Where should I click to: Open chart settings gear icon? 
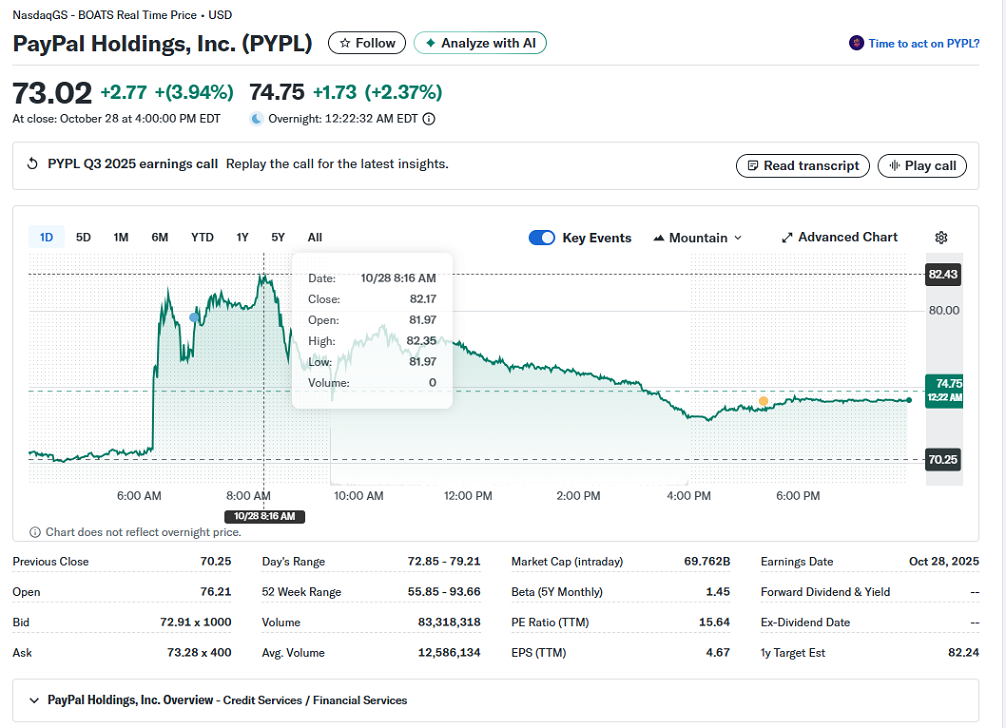tap(941, 238)
